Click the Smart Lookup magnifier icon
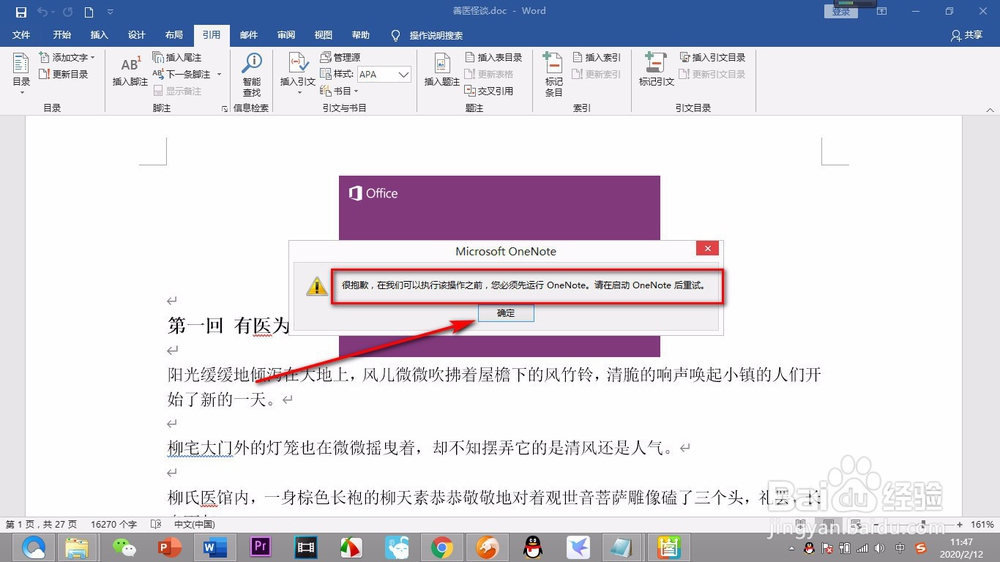The width and height of the screenshot is (1000, 562). pyautogui.click(x=252, y=63)
